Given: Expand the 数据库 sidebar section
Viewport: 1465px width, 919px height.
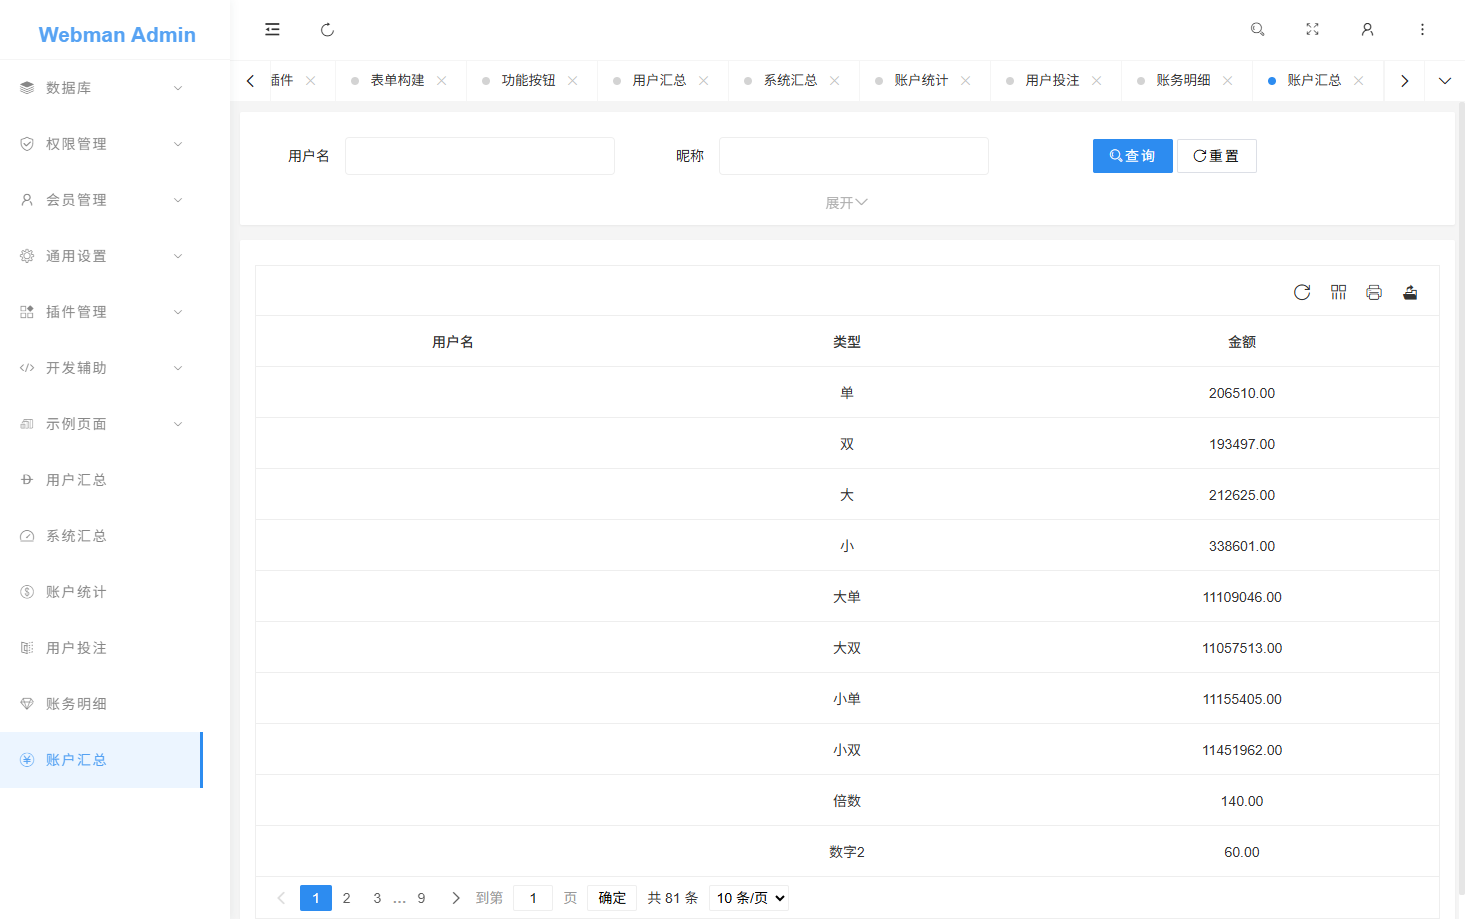Looking at the screenshot, I should coord(100,87).
